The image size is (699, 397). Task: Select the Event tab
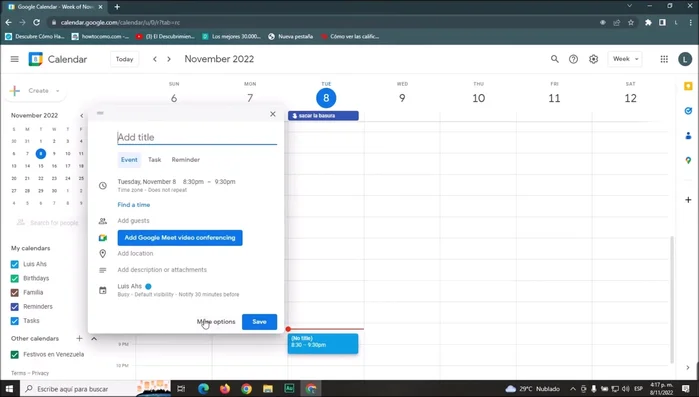(129, 160)
